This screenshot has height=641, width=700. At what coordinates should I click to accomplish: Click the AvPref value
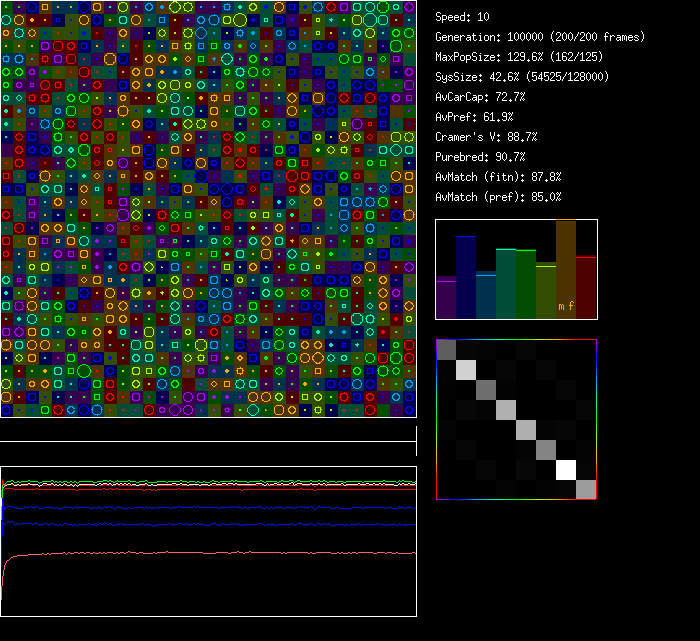click(x=474, y=117)
